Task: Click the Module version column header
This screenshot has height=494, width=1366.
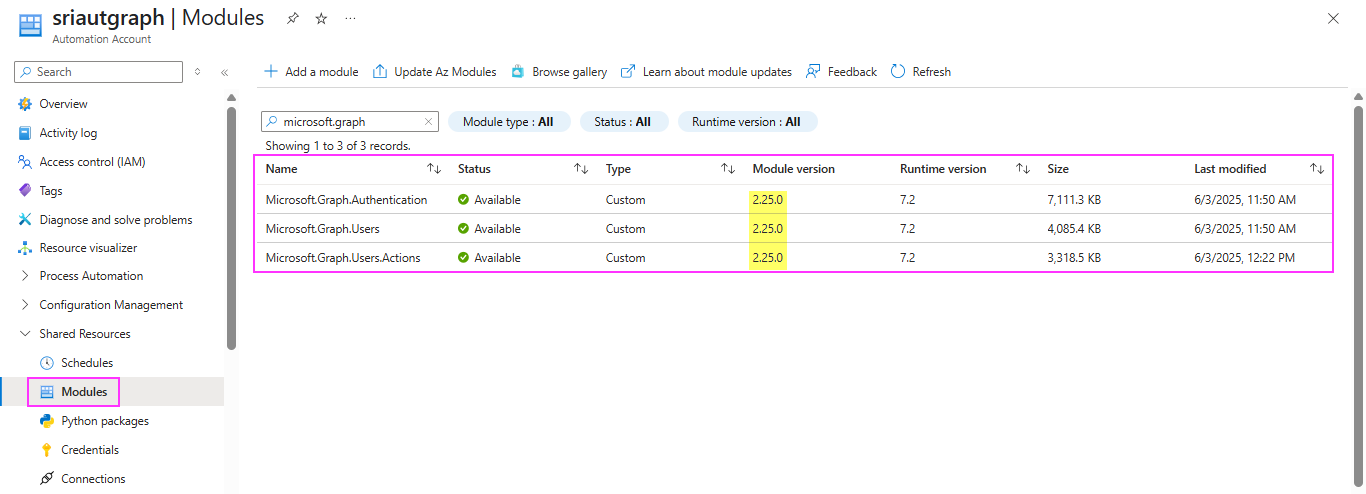Action: 793,169
